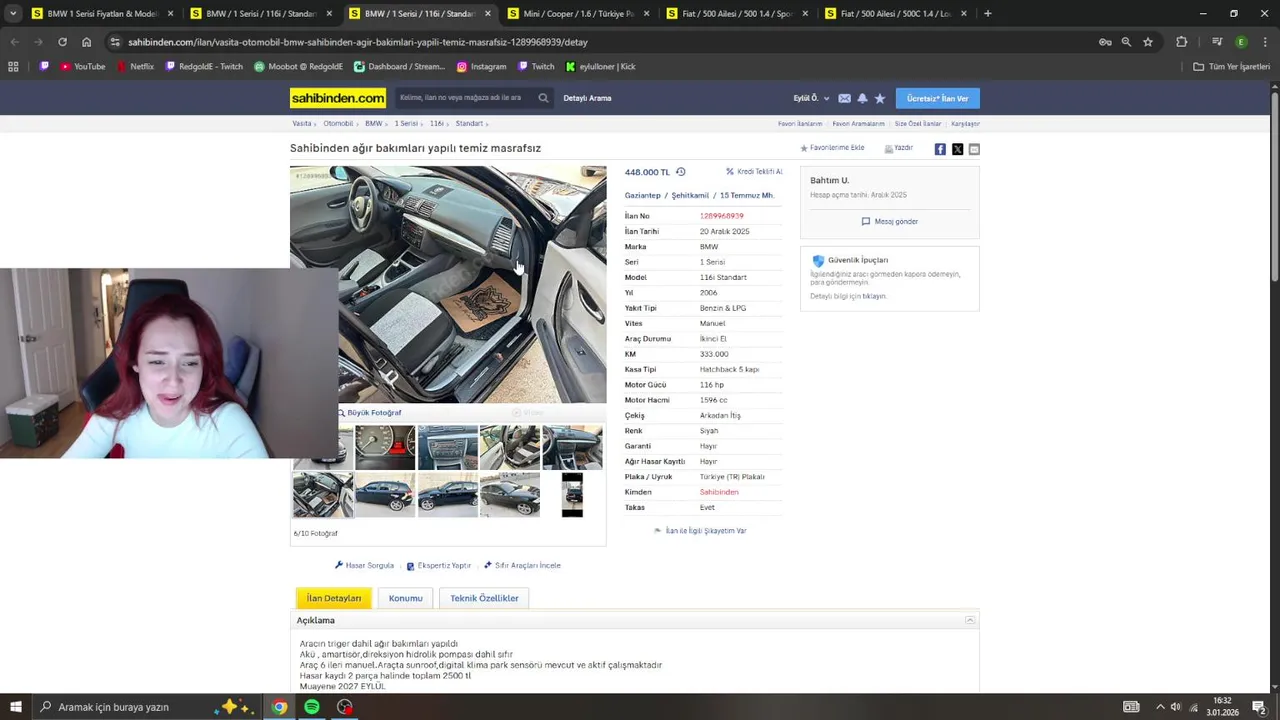The image size is (1280, 720).
Task: Open a new browser tab
Action: pos(987,14)
